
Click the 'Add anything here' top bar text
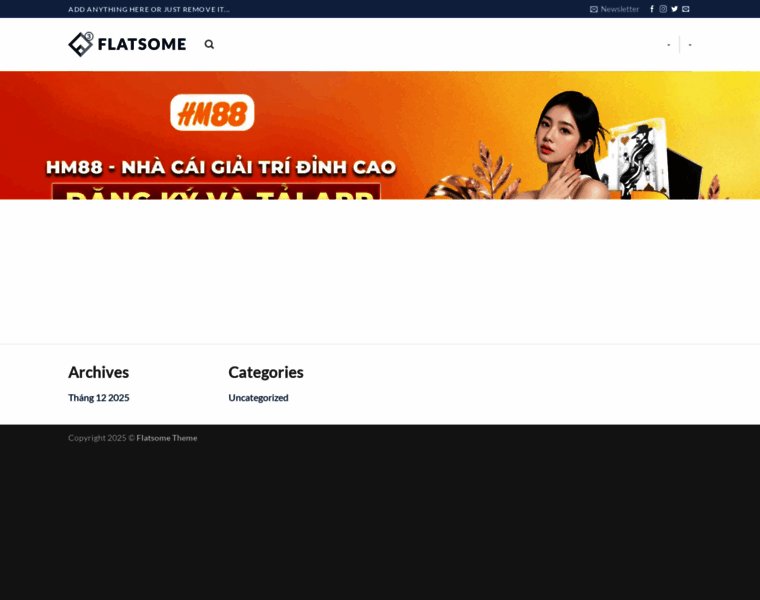point(149,9)
